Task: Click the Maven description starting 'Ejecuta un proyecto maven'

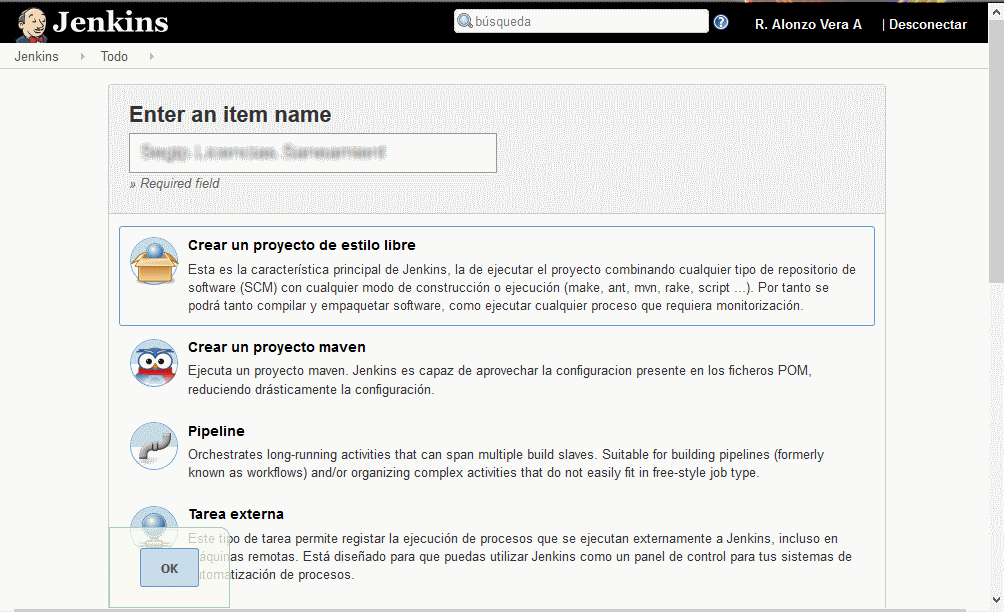Action: click(x=499, y=380)
